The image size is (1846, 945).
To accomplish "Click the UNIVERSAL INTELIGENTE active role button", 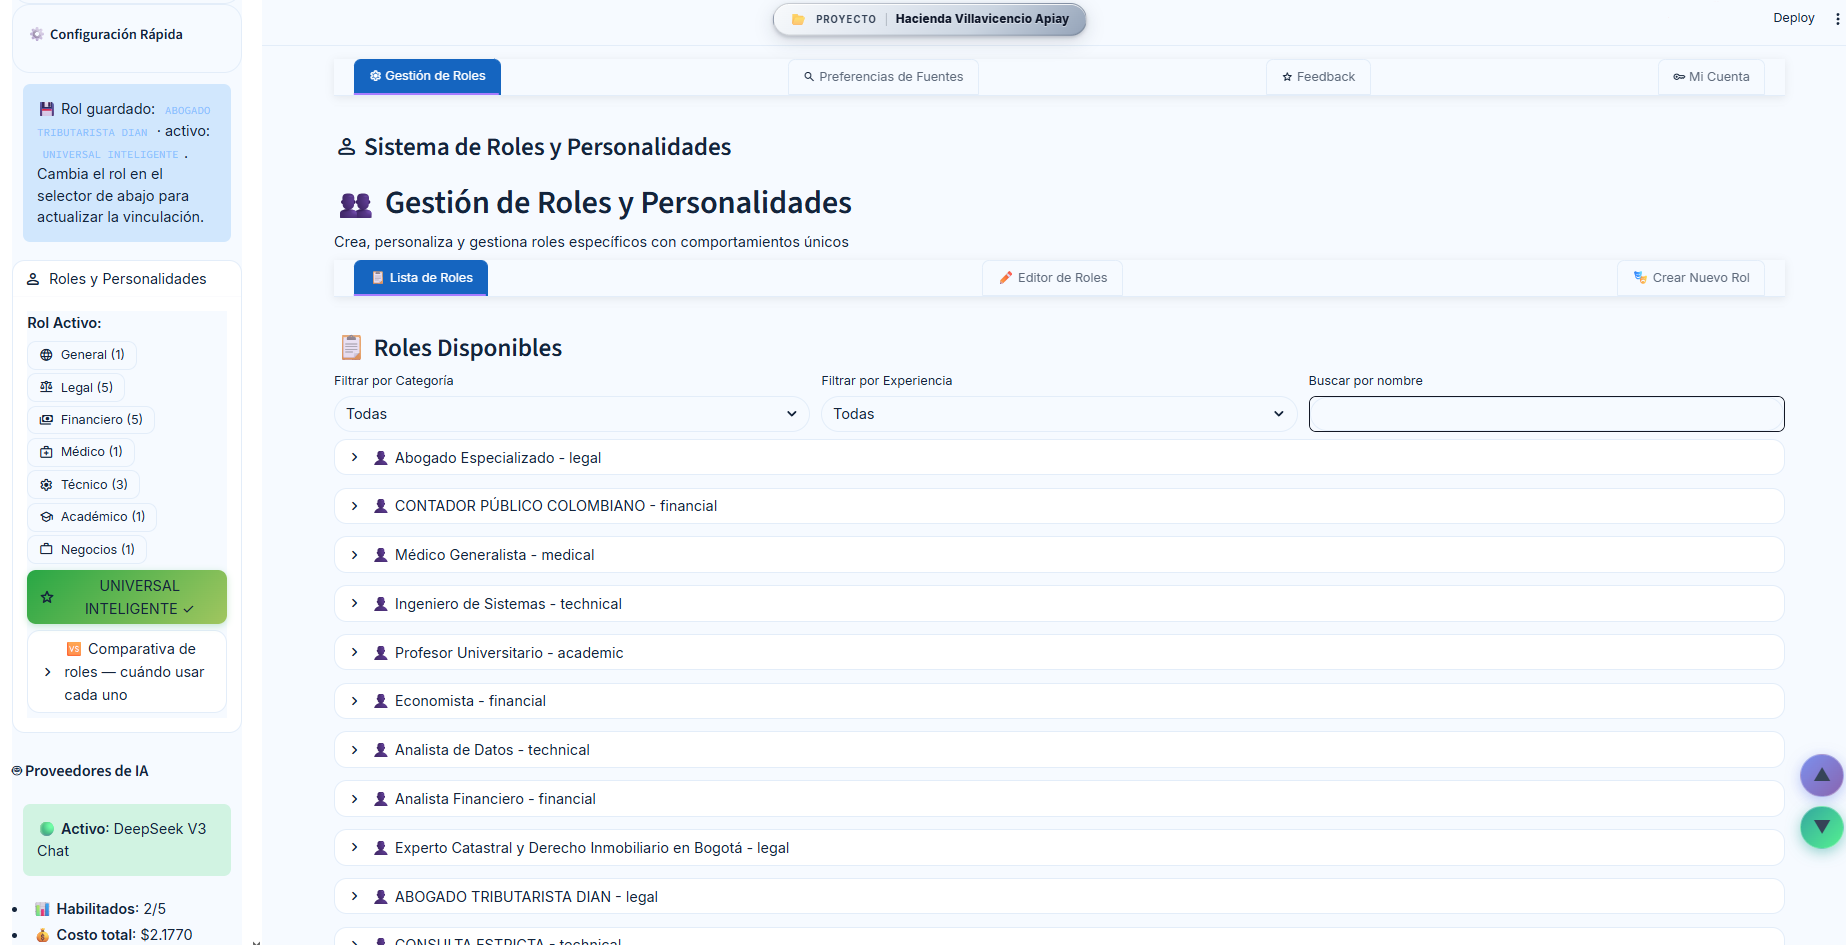I will (x=127, y=597).
